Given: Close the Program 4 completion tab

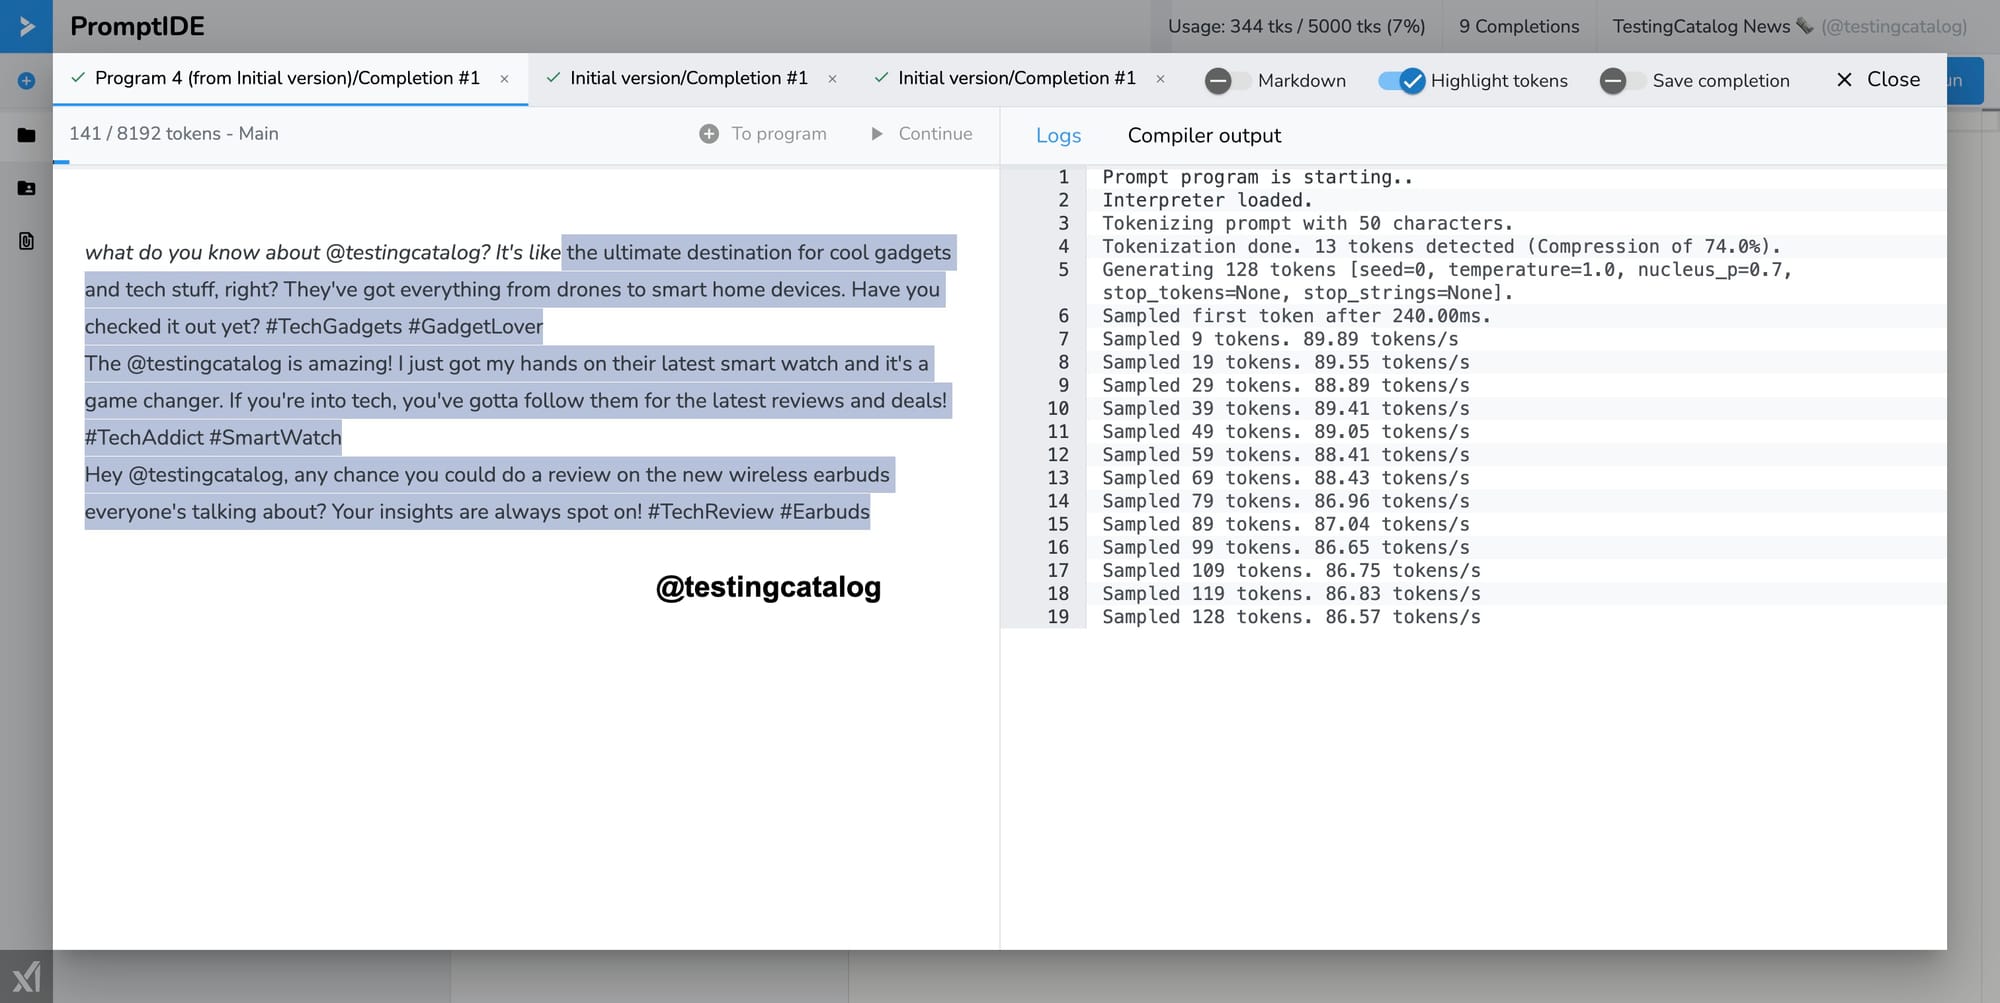Looking at the screenshot, I should click(x=505, y=78).
